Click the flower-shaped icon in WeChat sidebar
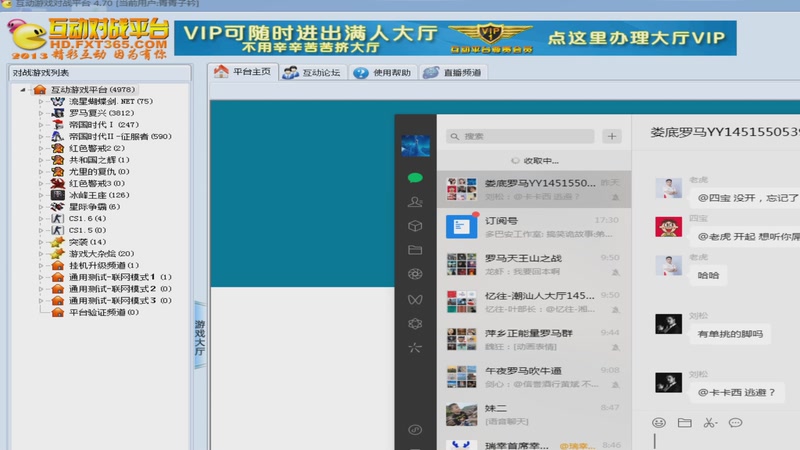The image size is (800, 450). (x=415, y=323)
